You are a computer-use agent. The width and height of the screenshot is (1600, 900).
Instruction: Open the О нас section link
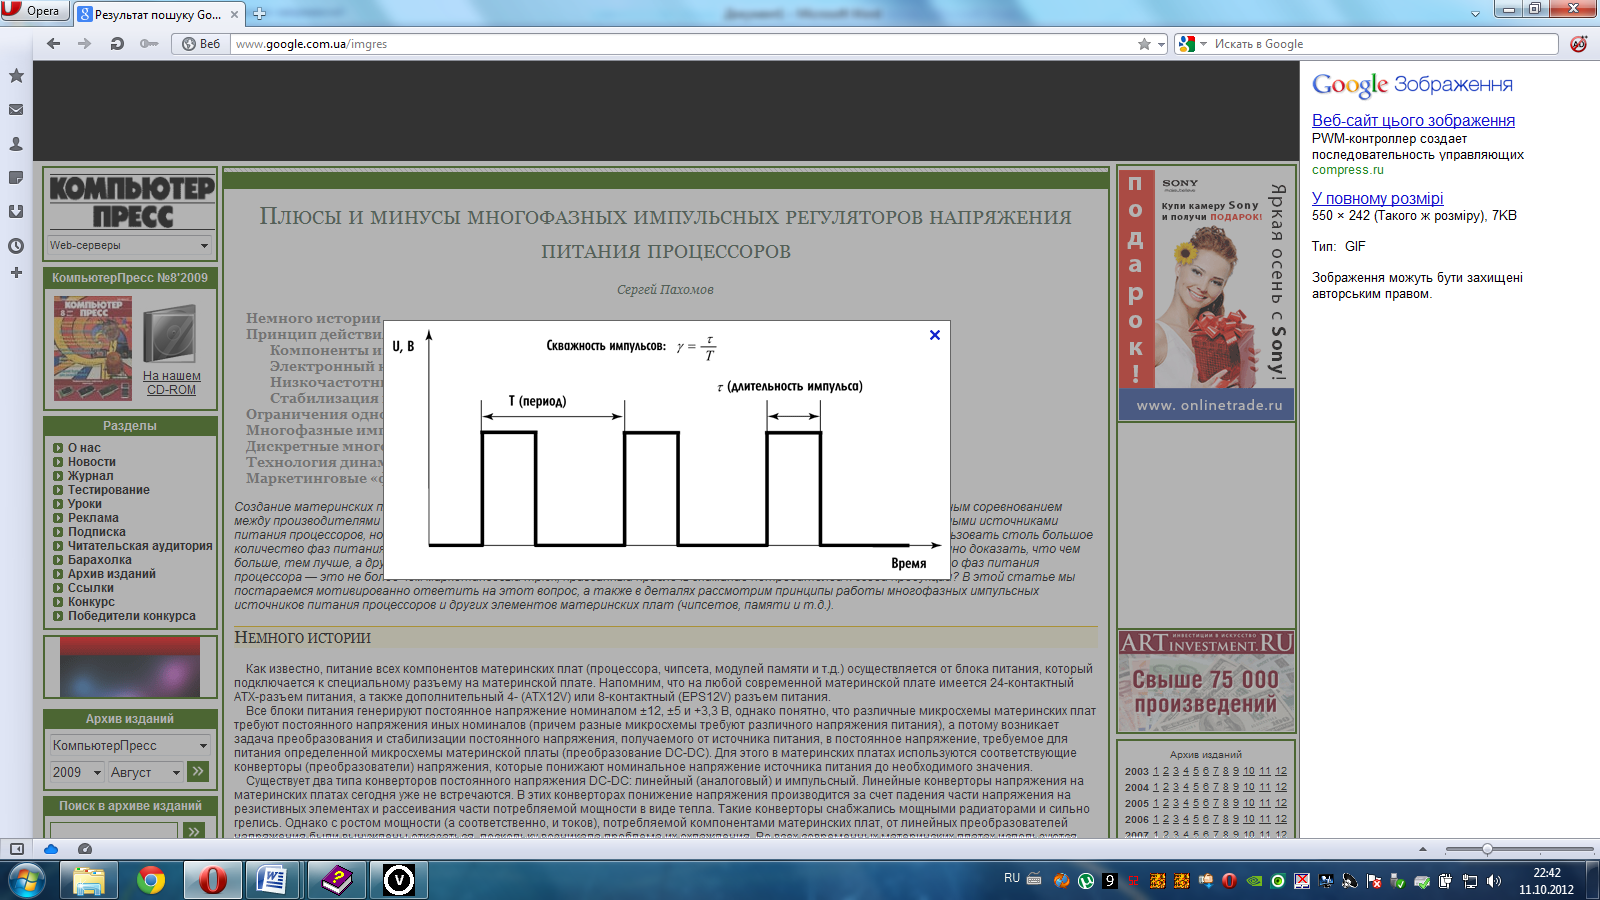tap(84, 448)
